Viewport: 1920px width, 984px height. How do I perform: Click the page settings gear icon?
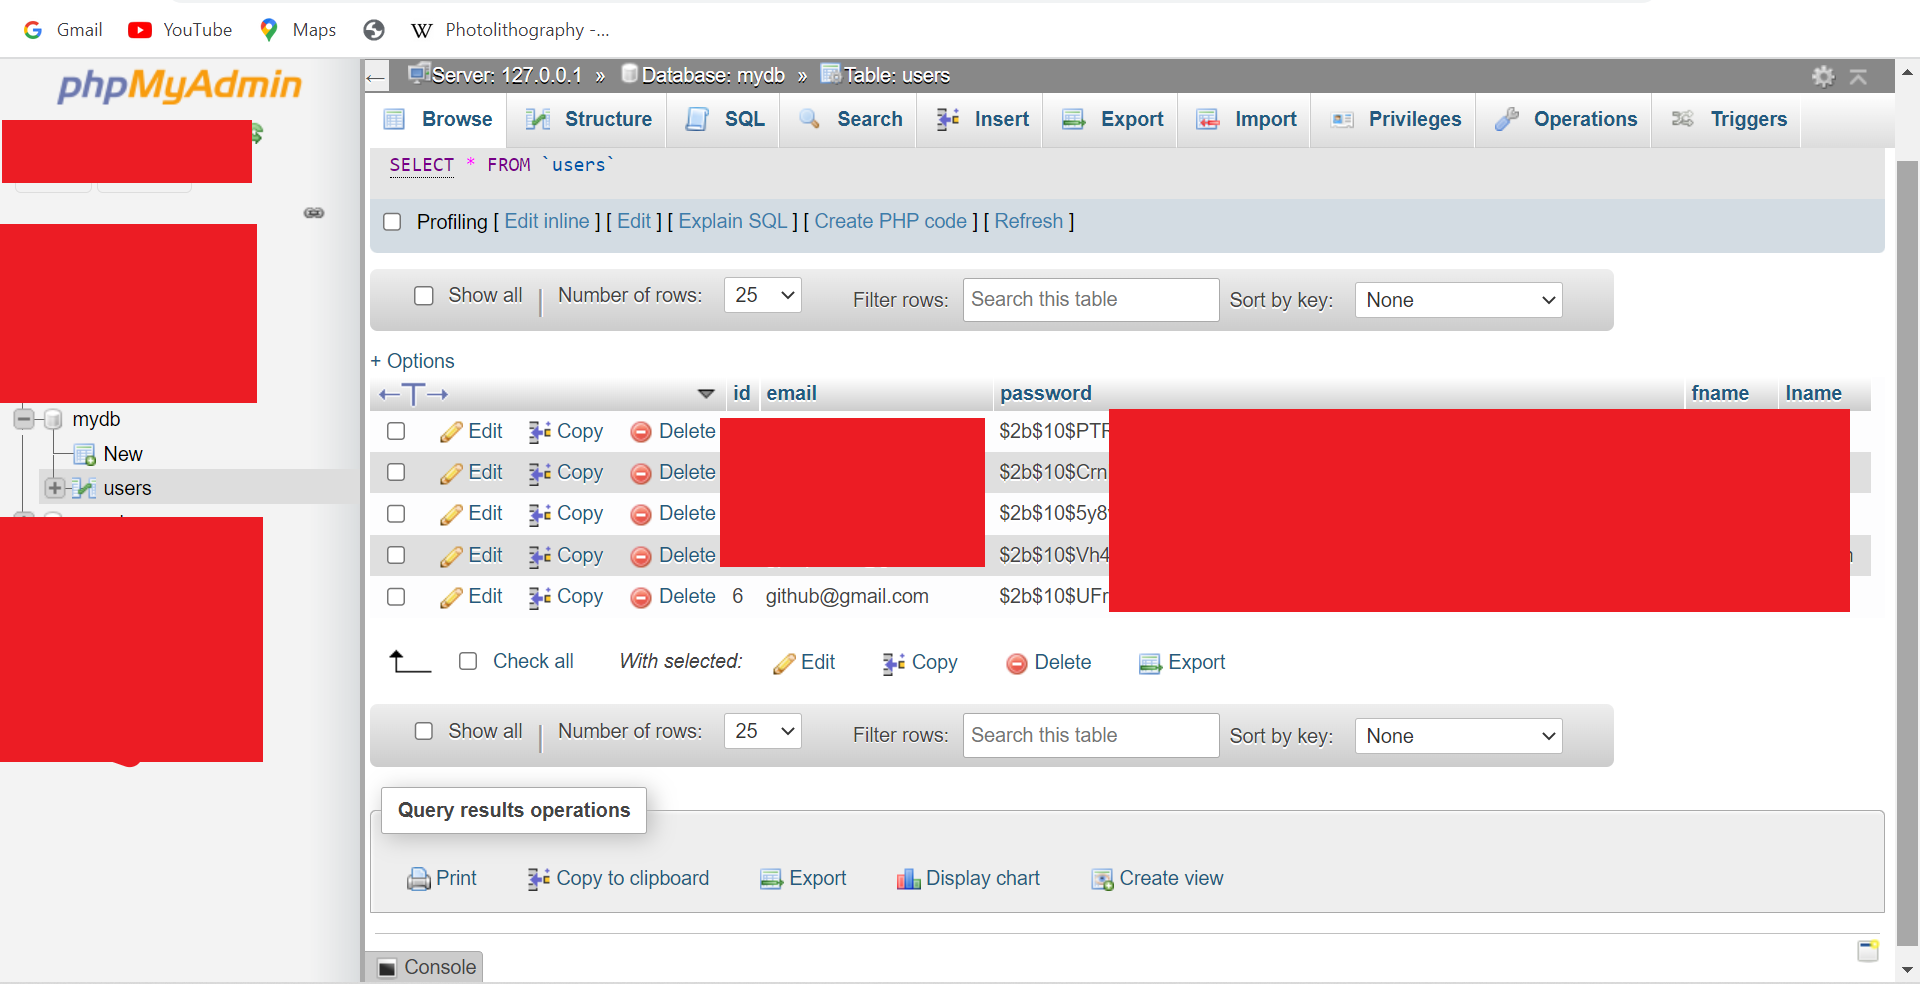tap(1823, 76)
